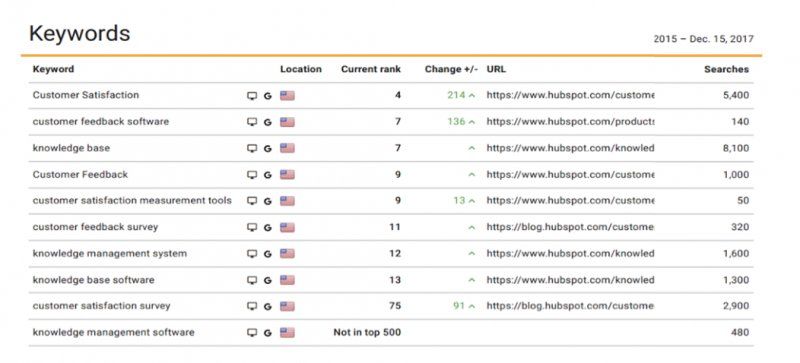Click US flag in knowledge management software row
The width and height of the screenshot is (800, 363).
click(287, 333)
